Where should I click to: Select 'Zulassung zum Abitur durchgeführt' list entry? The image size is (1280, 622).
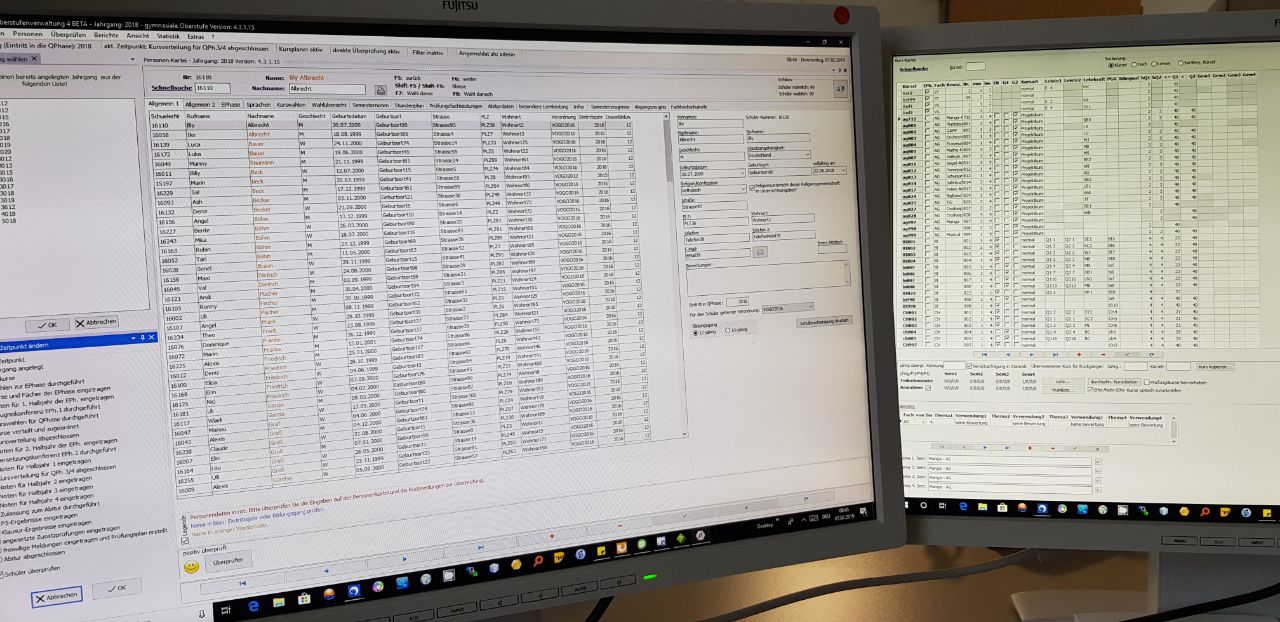coord(52,509)
